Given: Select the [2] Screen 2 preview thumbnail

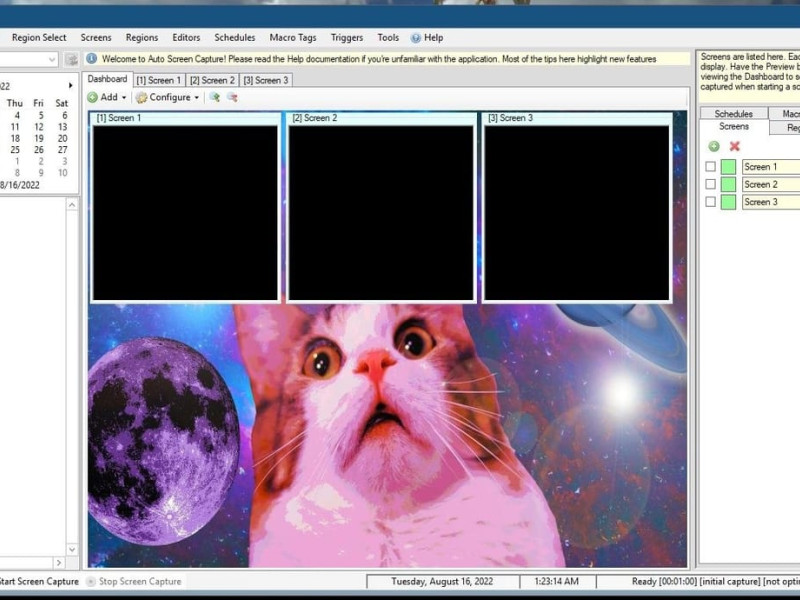Looking at the screenshot, I should [381, 213].
